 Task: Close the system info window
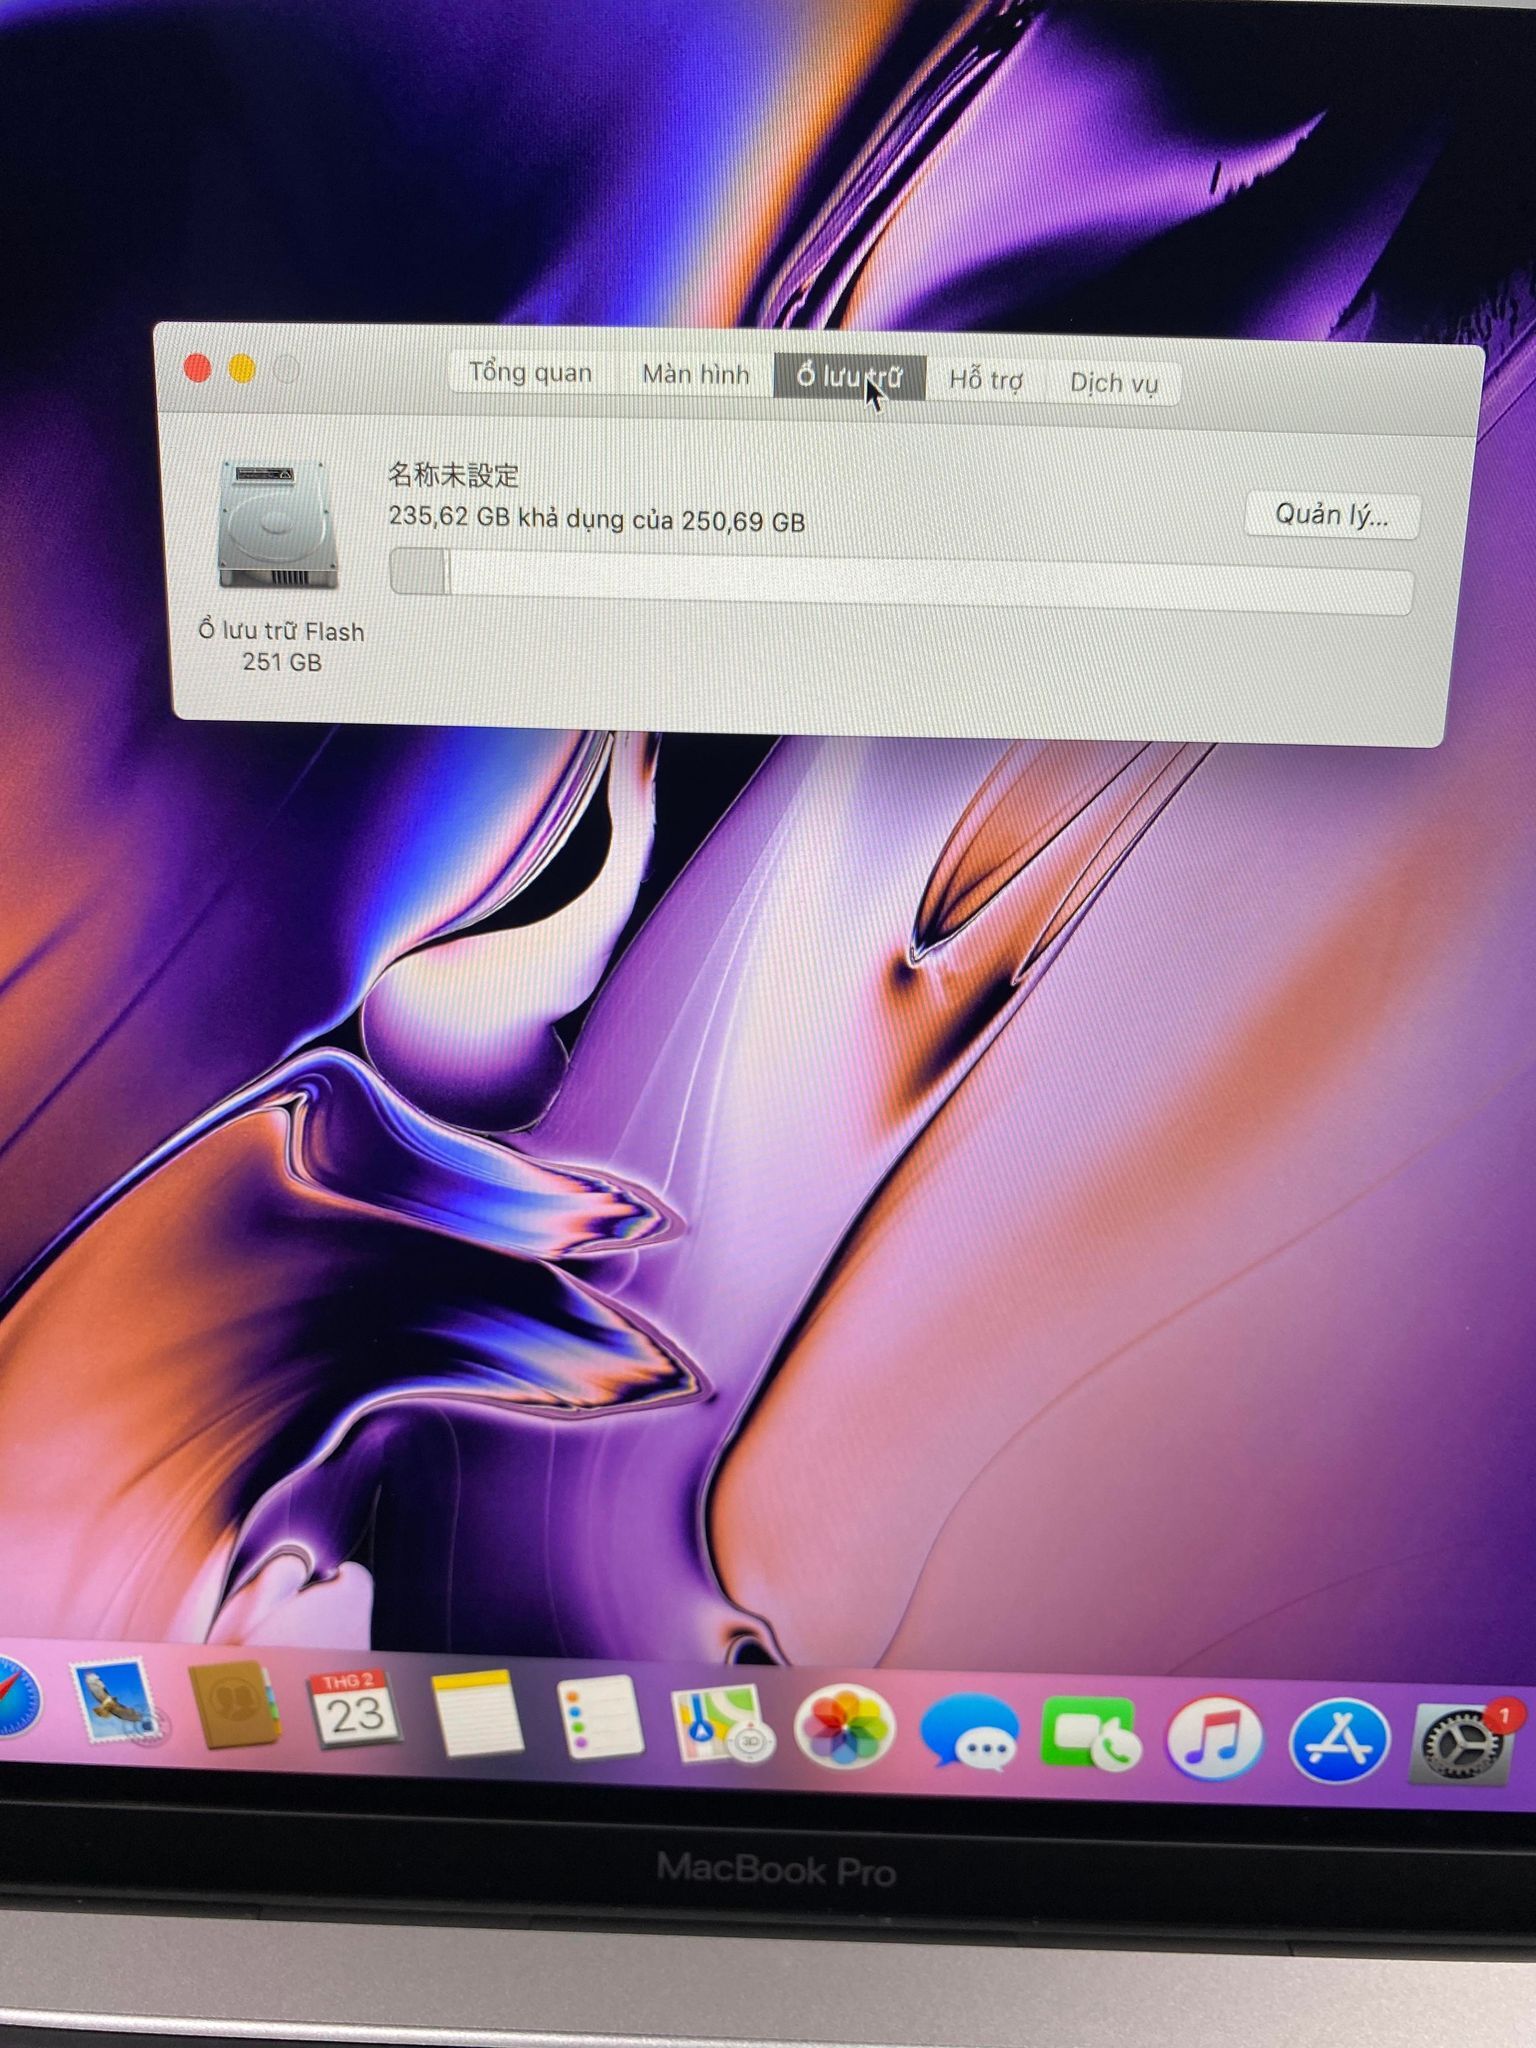pos(198,369)
